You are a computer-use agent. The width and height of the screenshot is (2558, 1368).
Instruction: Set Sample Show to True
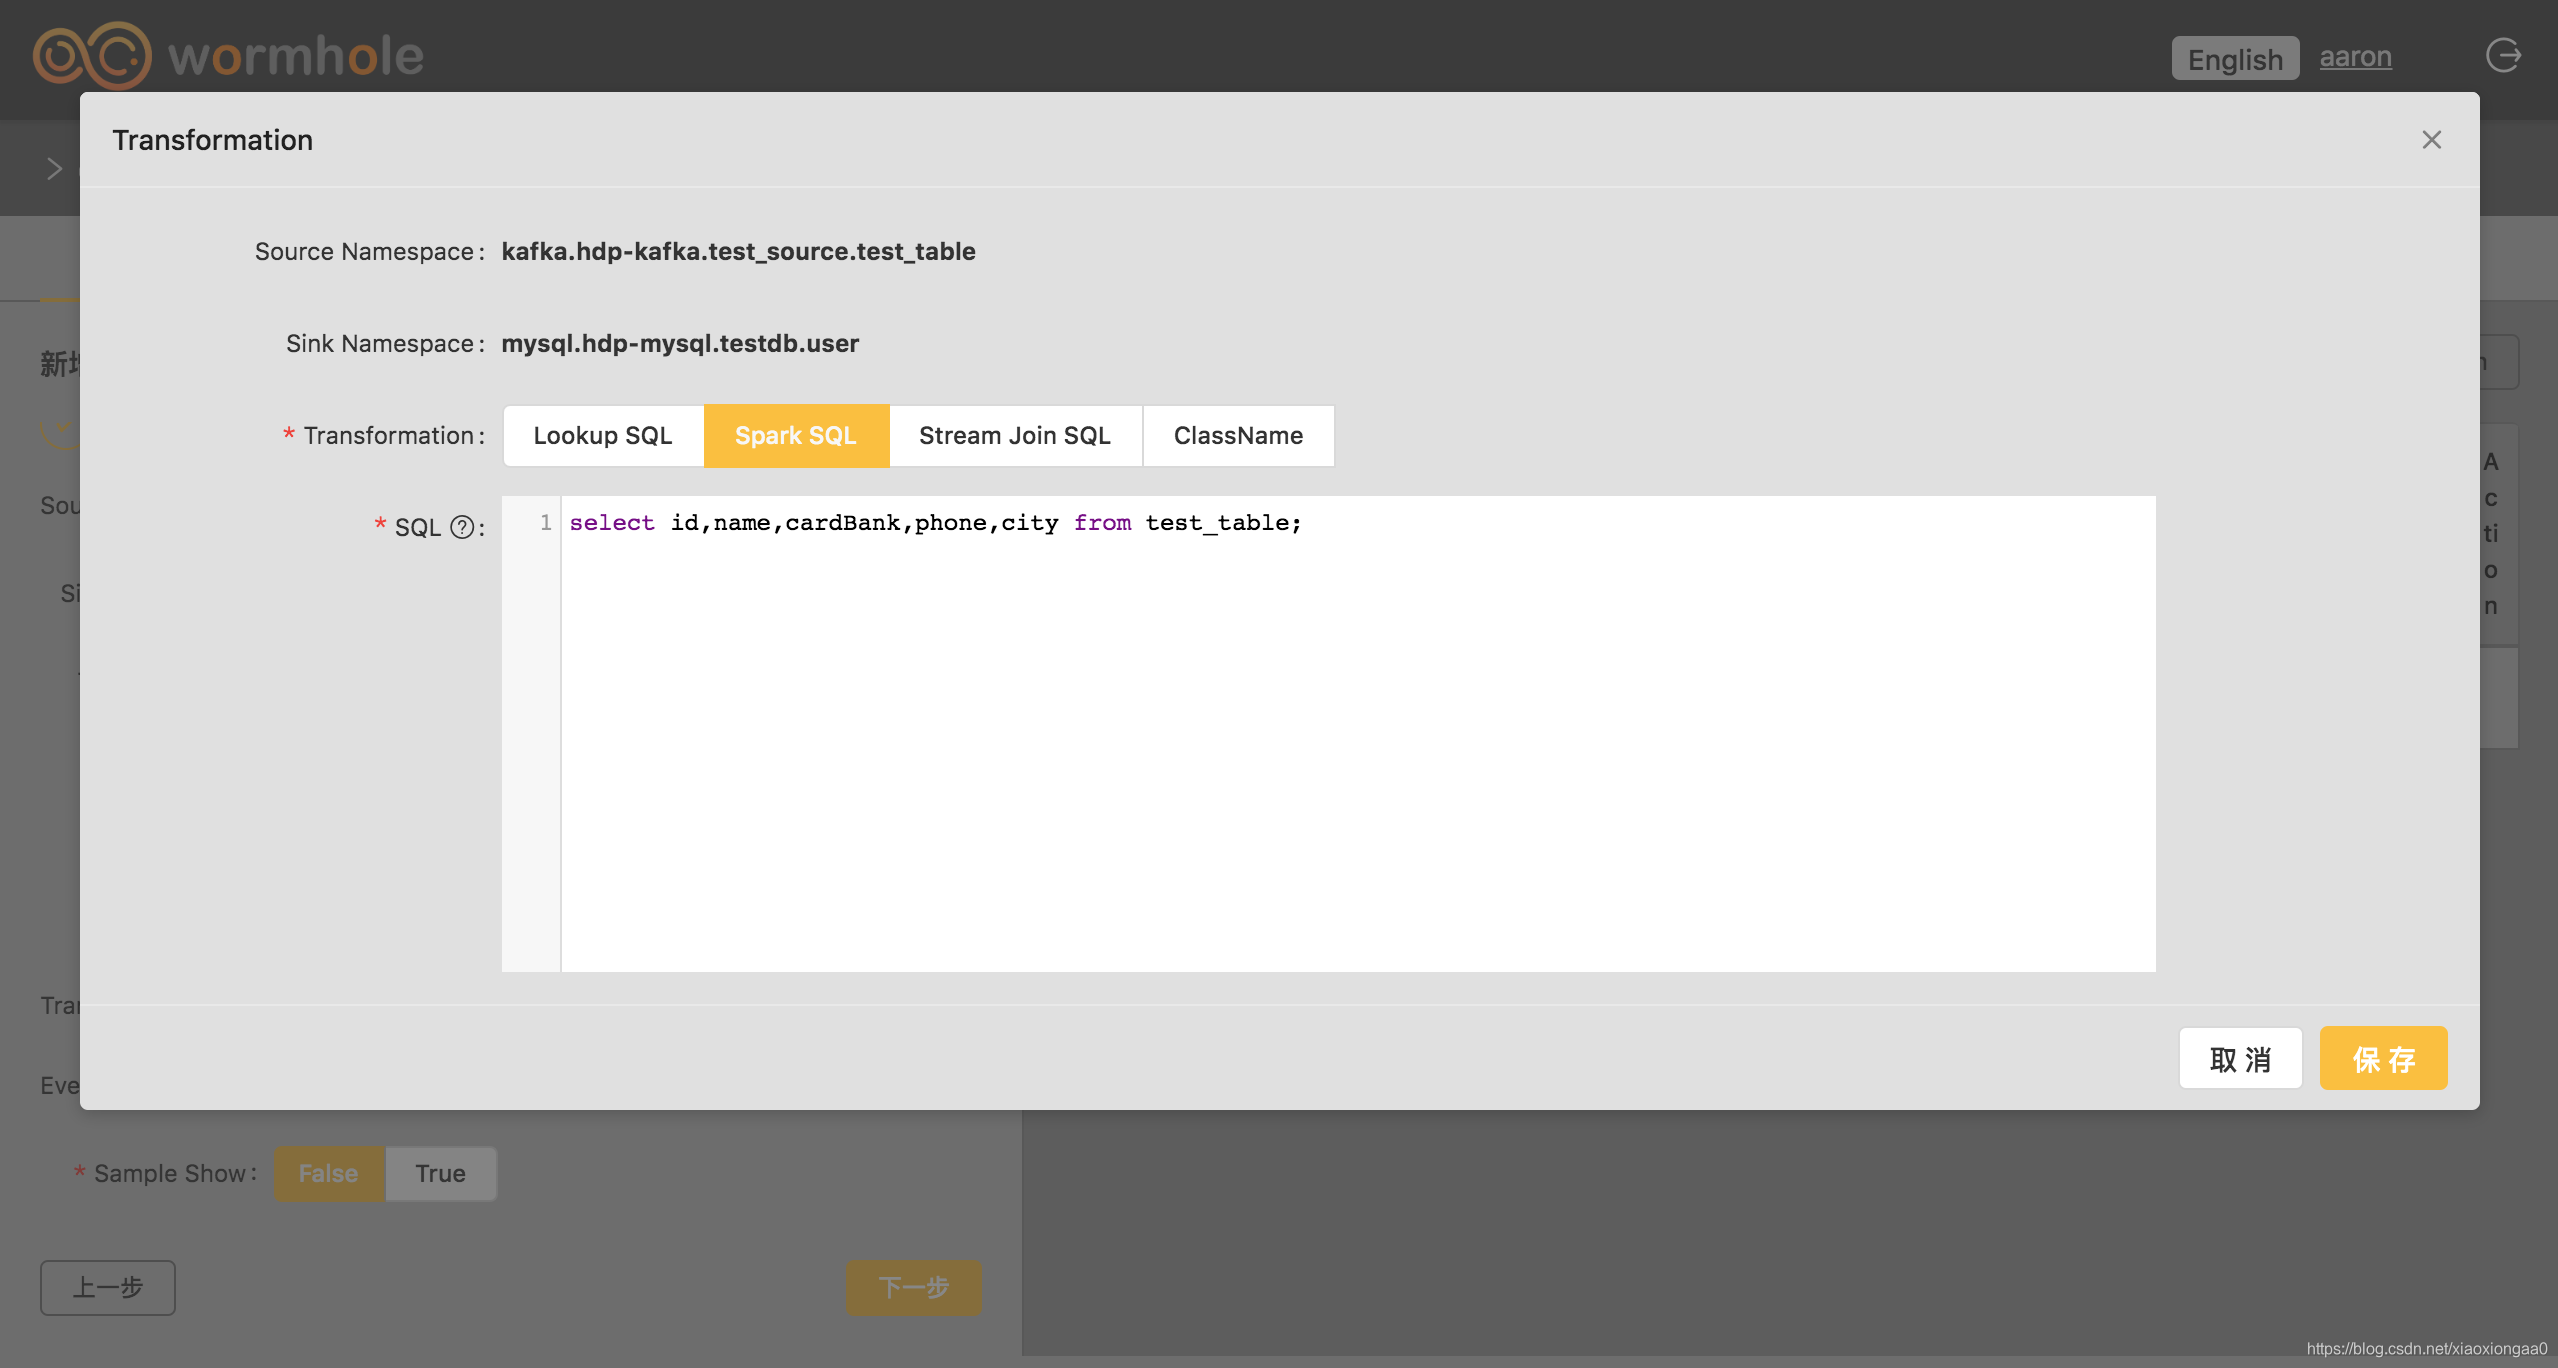(x=440, y=1174)
